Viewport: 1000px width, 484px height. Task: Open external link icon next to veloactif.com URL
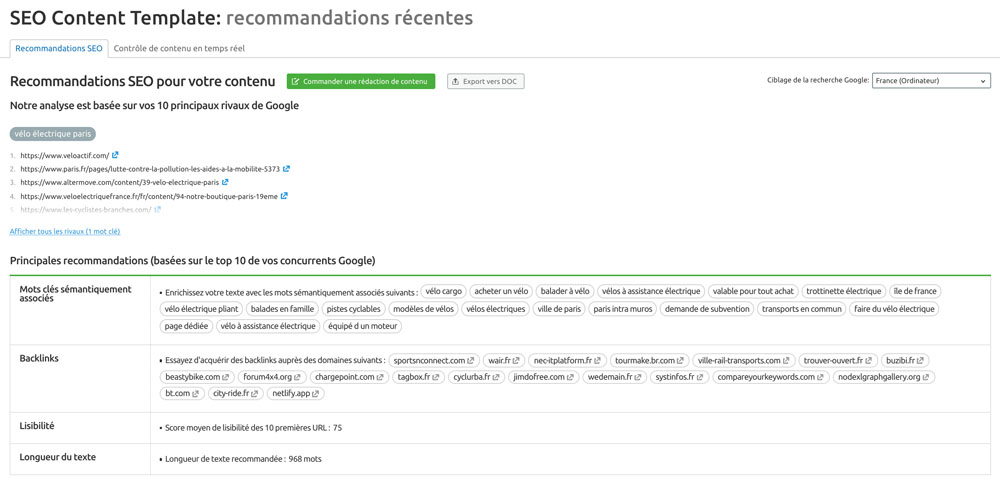point(115,155)
